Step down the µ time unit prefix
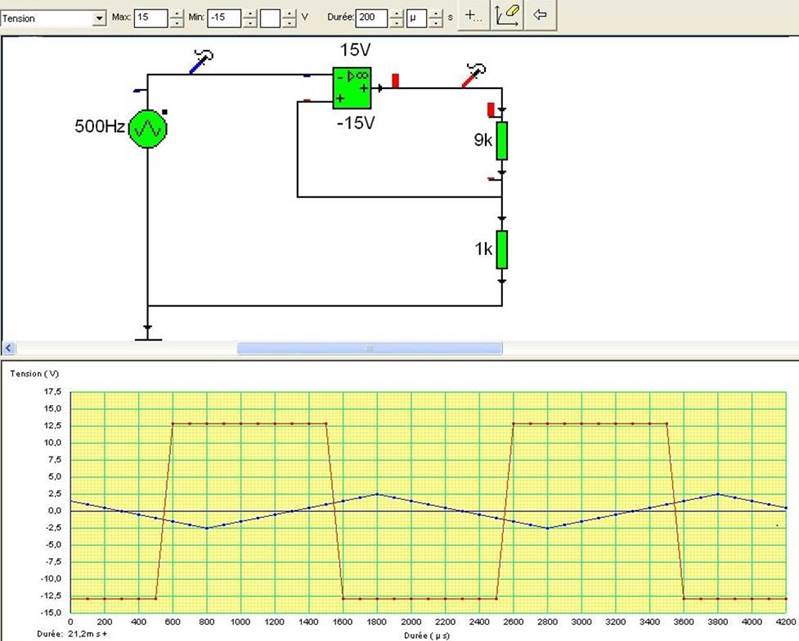 [x=436, y=22]
